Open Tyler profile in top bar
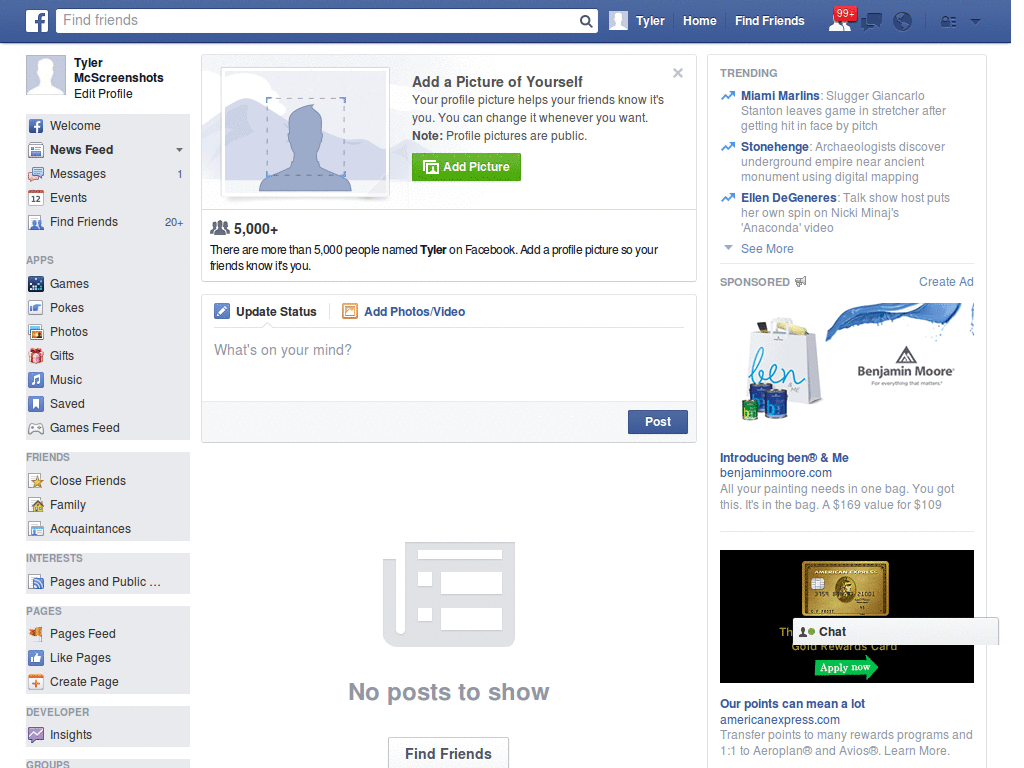Screen dimensions: 1024x768 [x=637, y=21]
